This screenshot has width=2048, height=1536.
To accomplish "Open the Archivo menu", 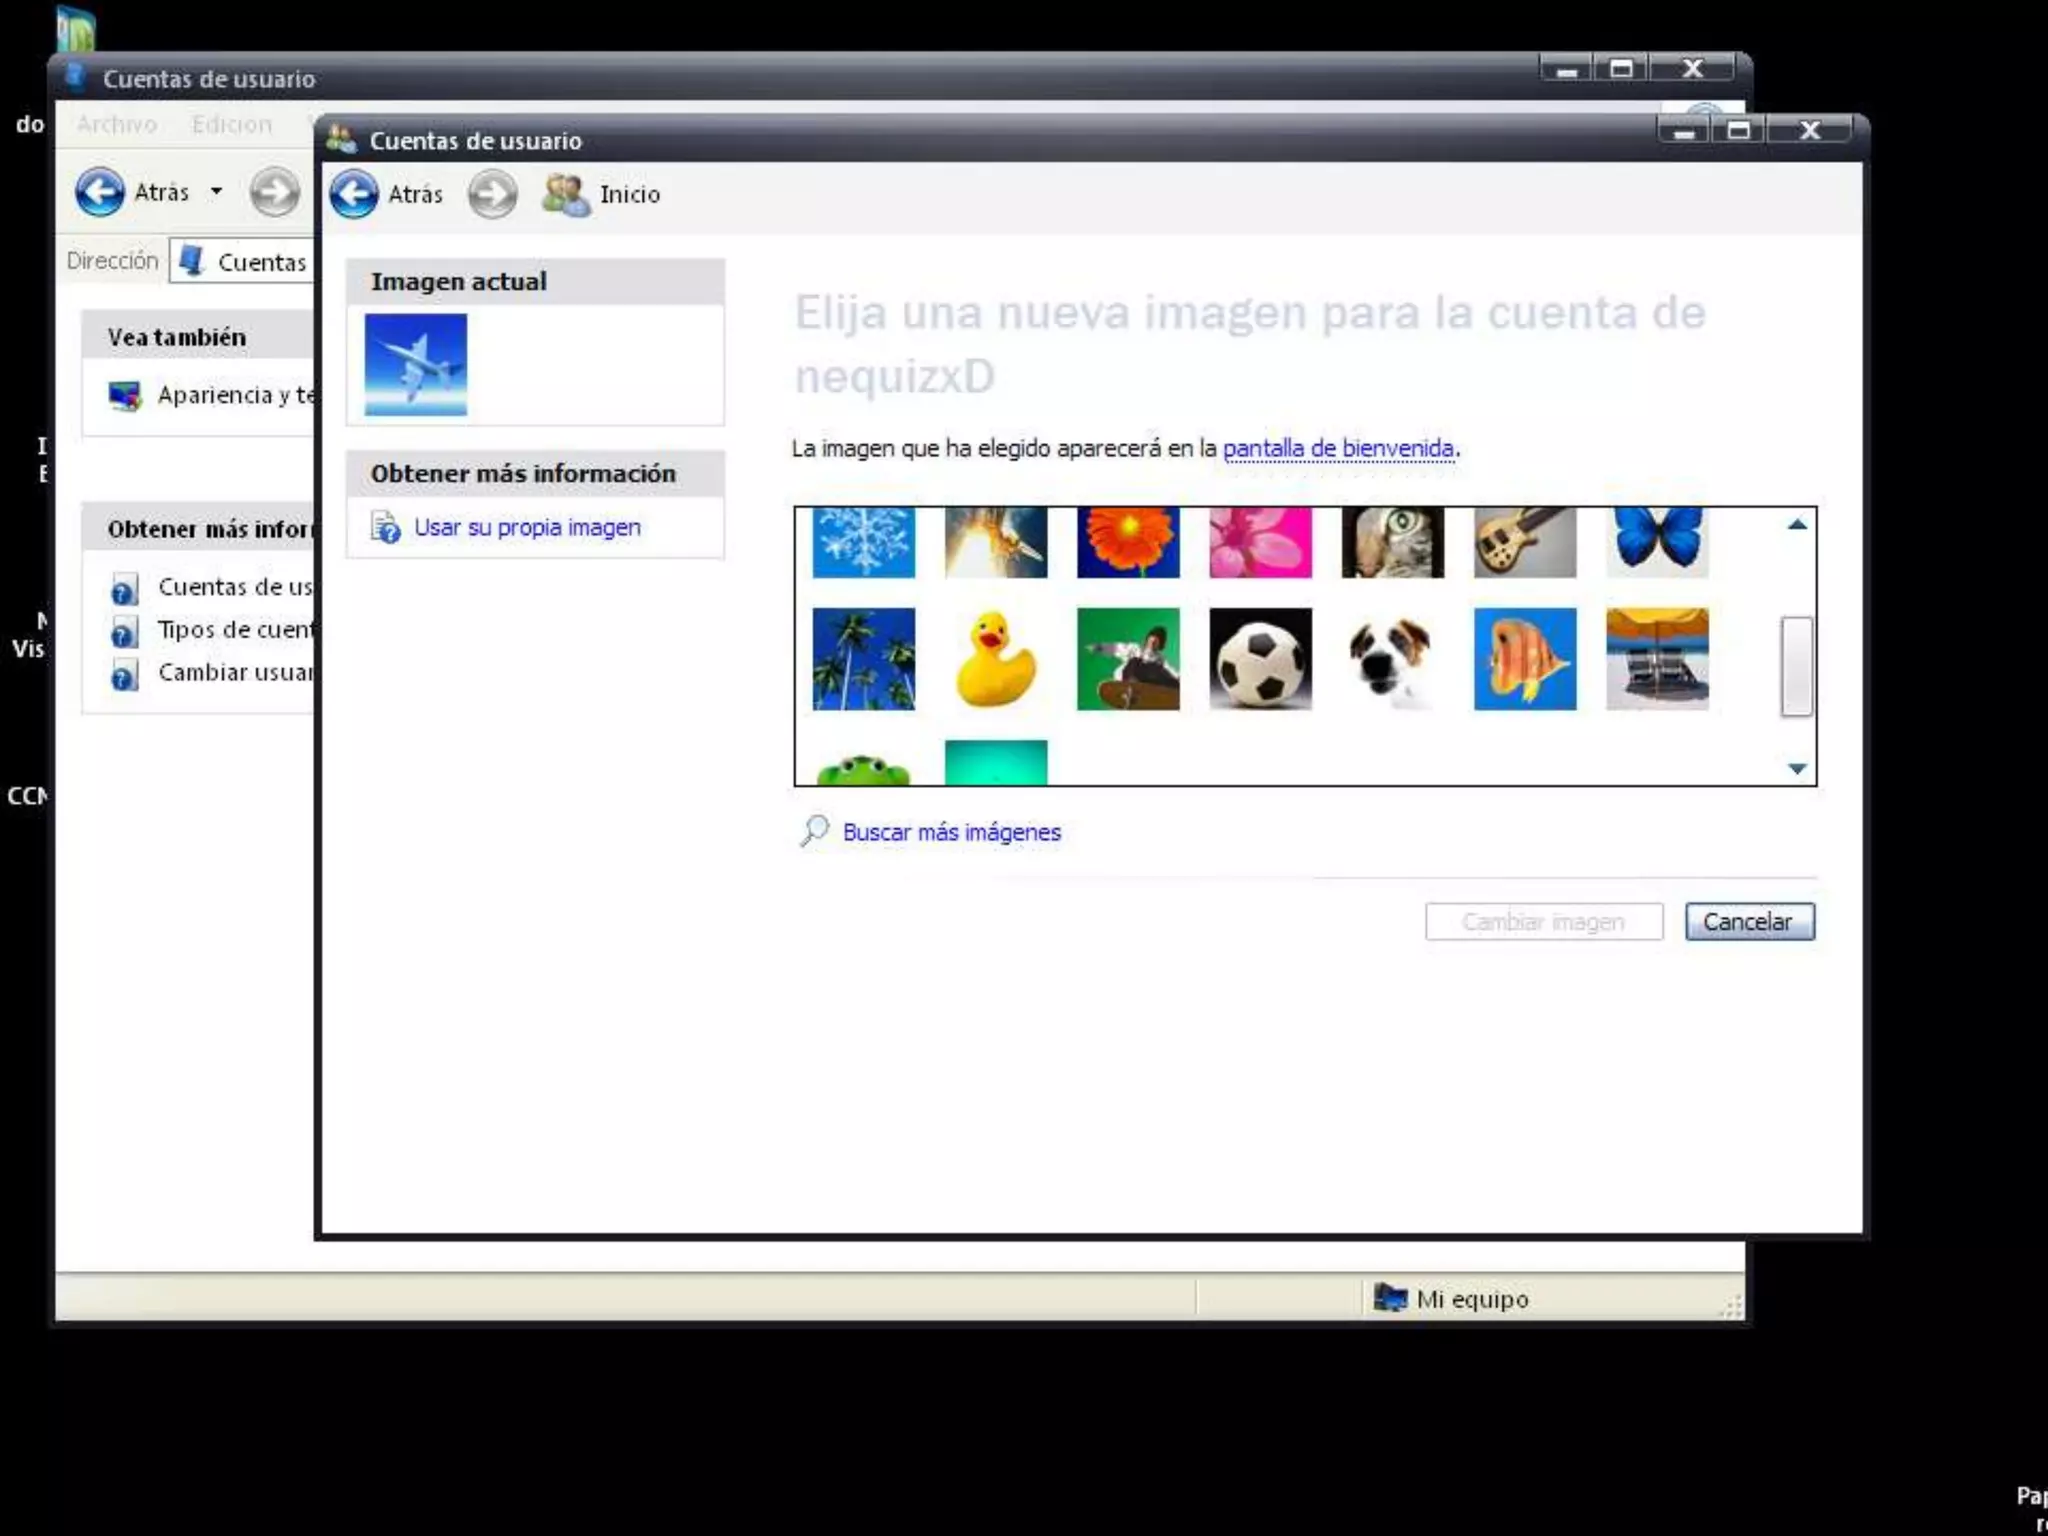I will 117,124.
